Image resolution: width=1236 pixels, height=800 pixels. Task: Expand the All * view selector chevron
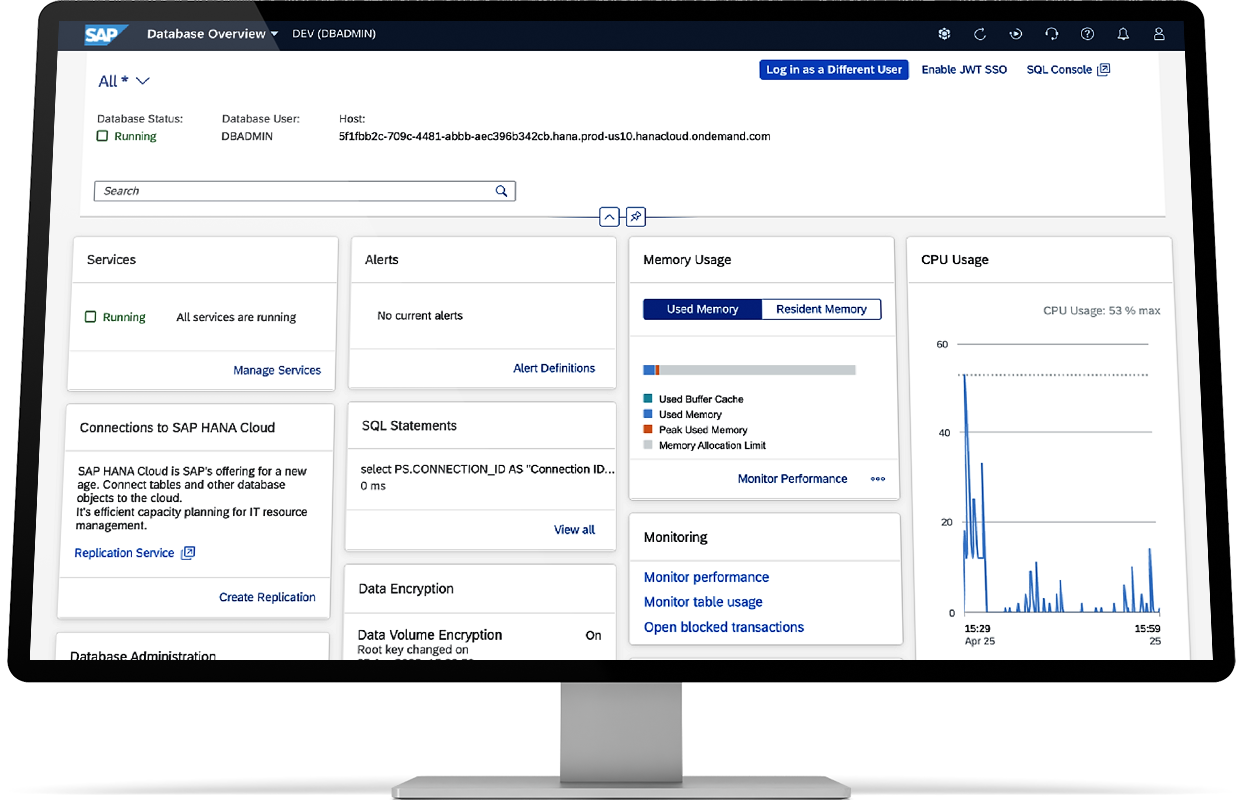[x=142, y=81]
